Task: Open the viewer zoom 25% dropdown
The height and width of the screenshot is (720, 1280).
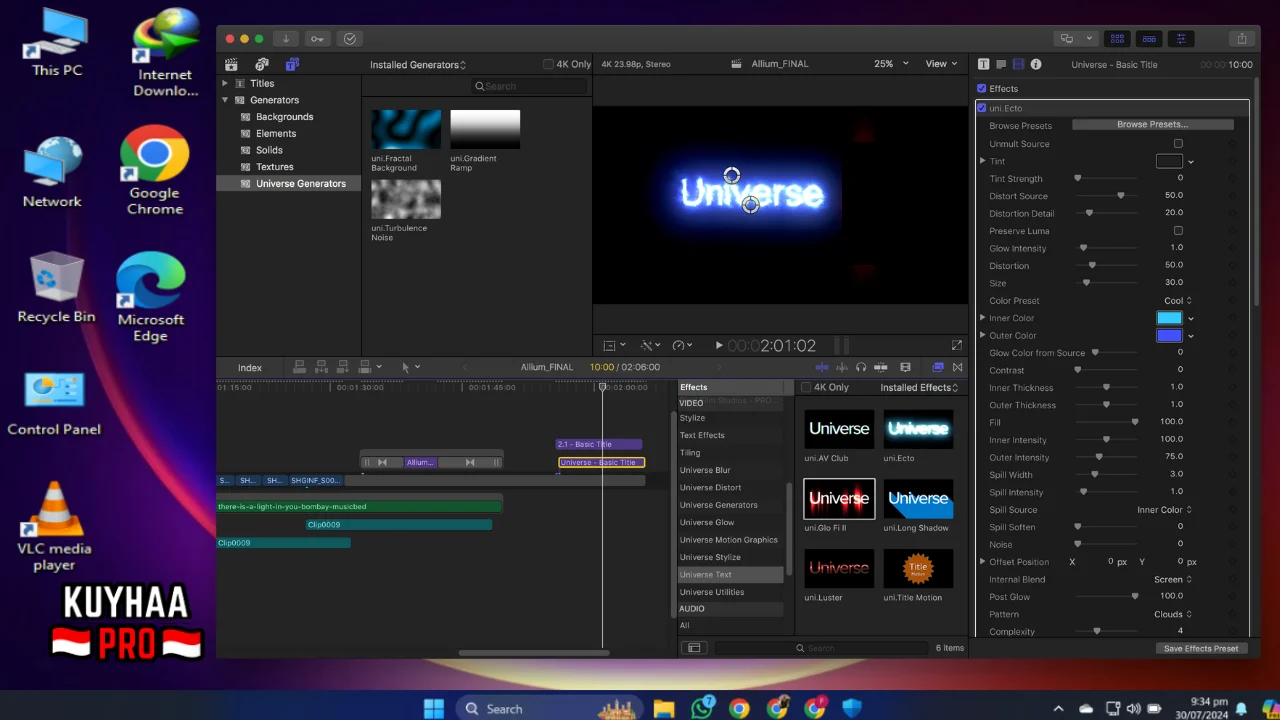Action: (891, 64)
